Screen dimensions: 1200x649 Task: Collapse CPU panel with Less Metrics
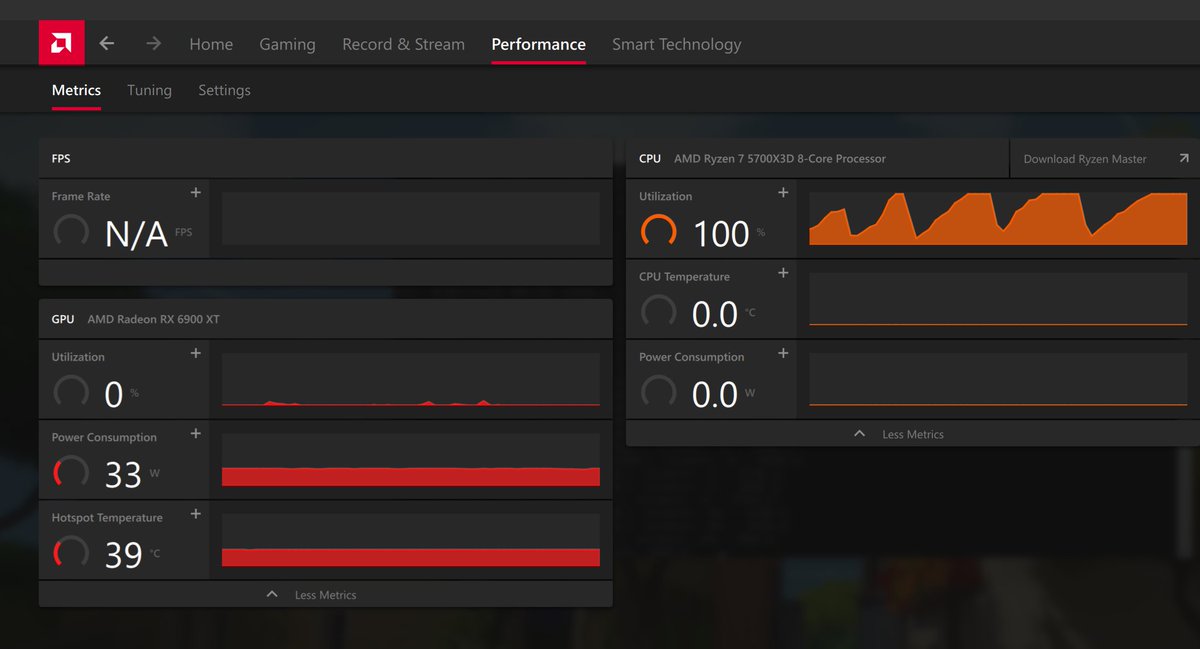(x=912, y=434)
